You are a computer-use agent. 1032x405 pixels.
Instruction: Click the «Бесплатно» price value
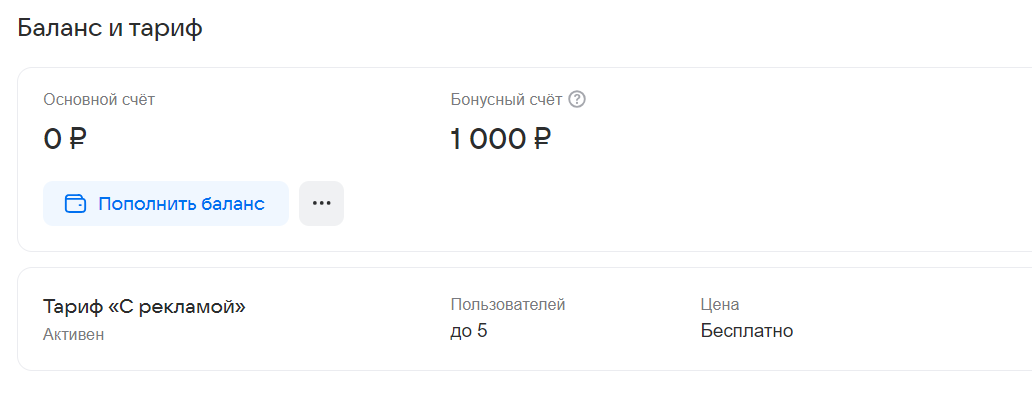[x=747, y=330]
